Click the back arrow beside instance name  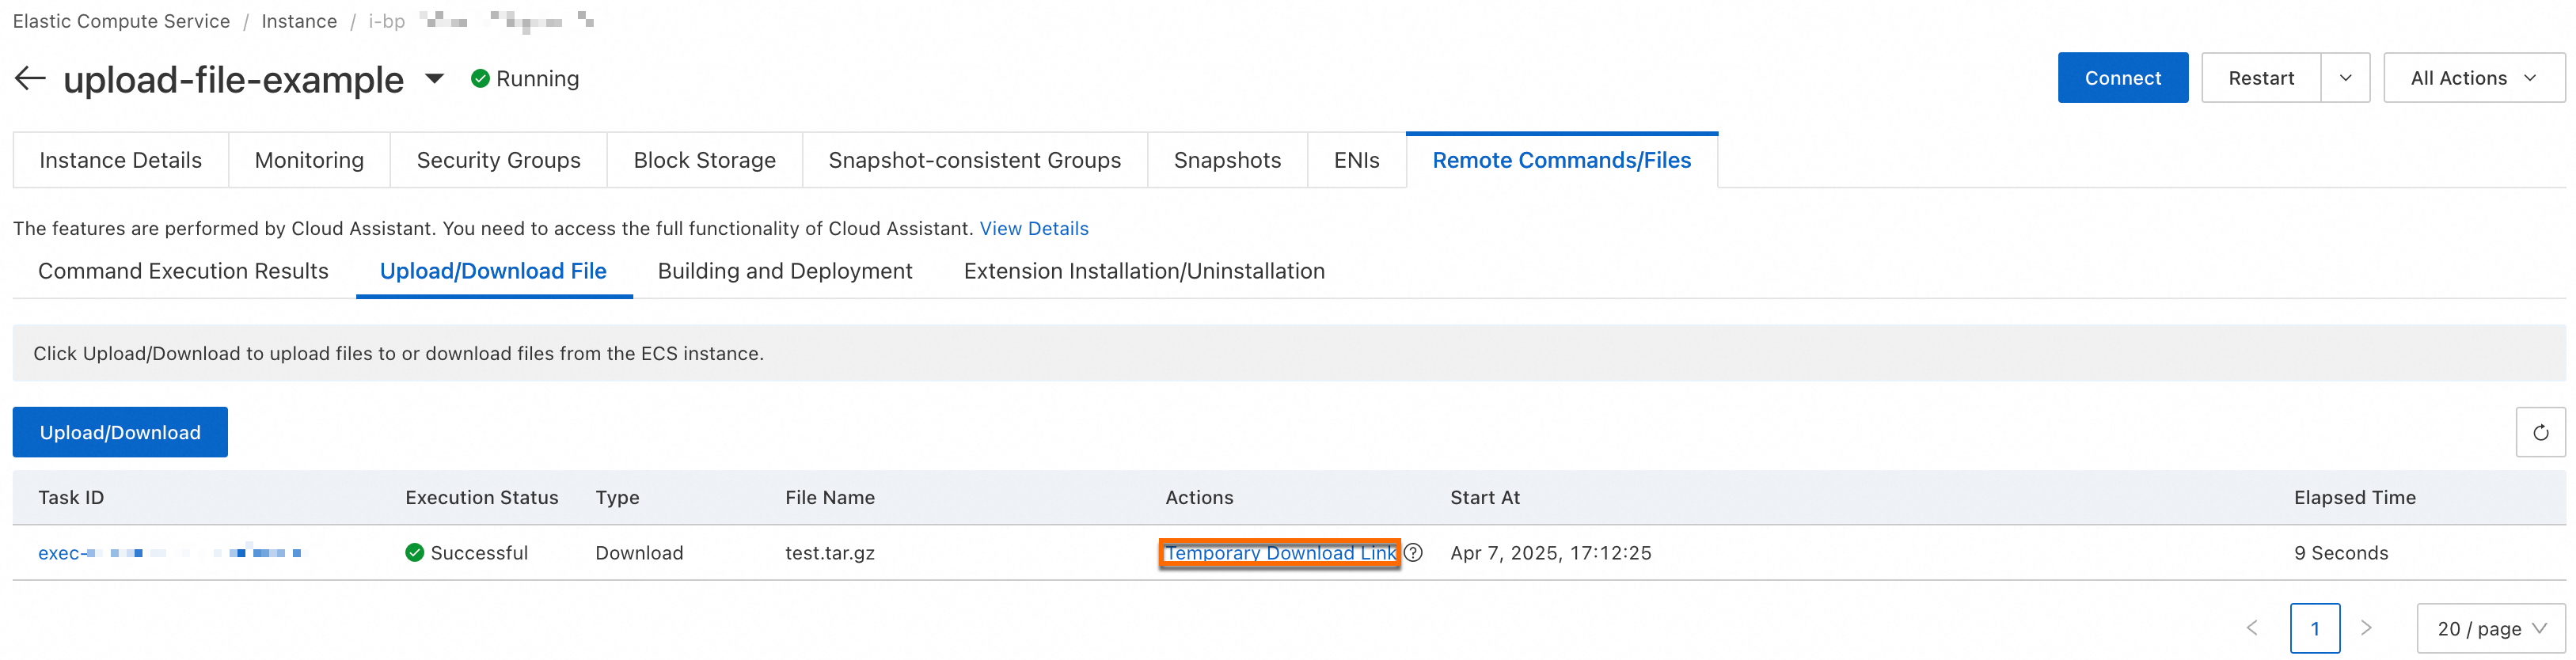tap(31, 79)
